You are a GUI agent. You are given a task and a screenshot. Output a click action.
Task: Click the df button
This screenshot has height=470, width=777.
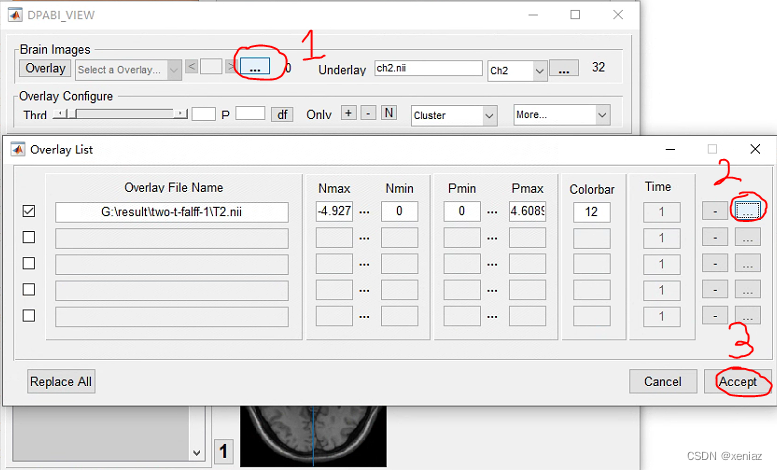[282, 115]
